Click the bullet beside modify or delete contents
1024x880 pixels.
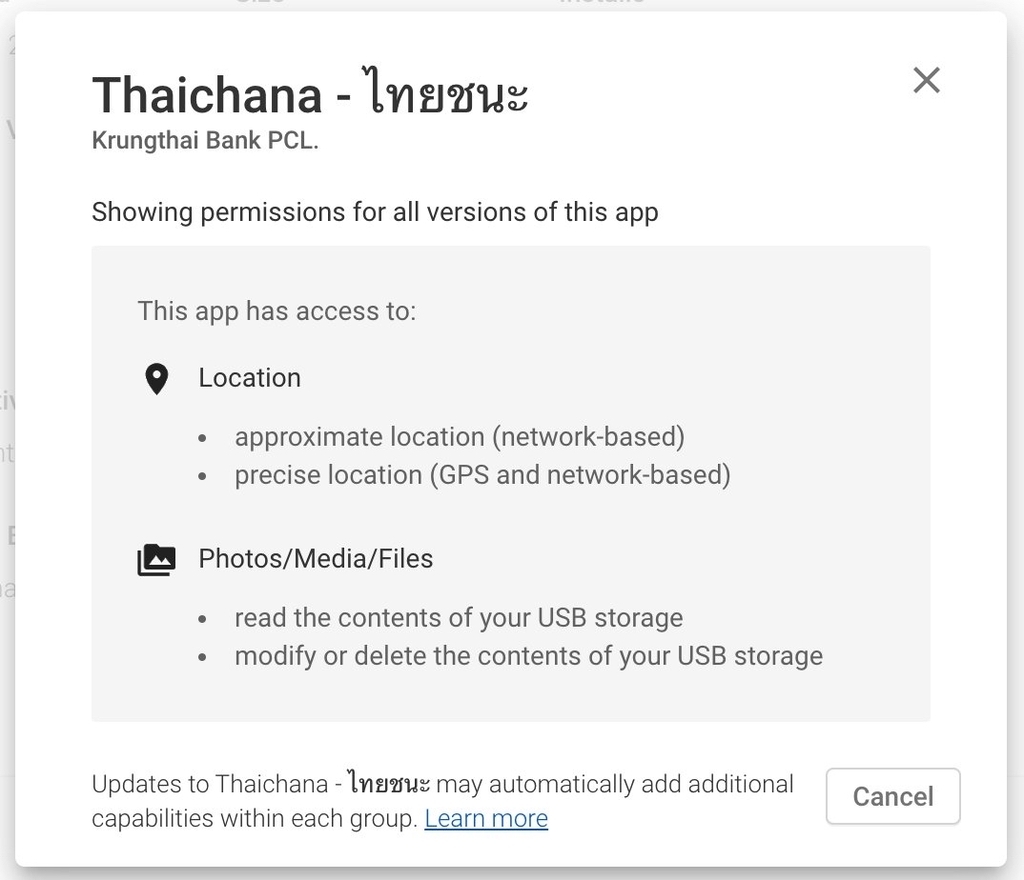click(203, 658)
